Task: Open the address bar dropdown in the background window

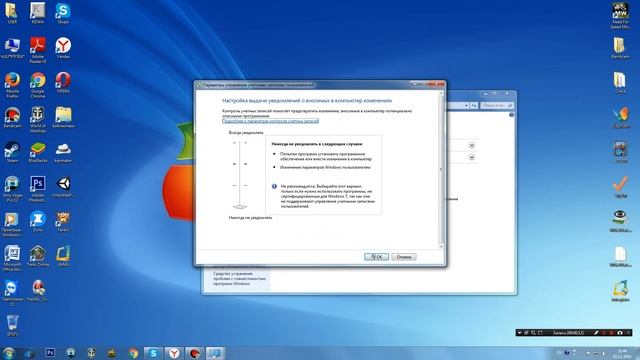Action: click(466, 105)
